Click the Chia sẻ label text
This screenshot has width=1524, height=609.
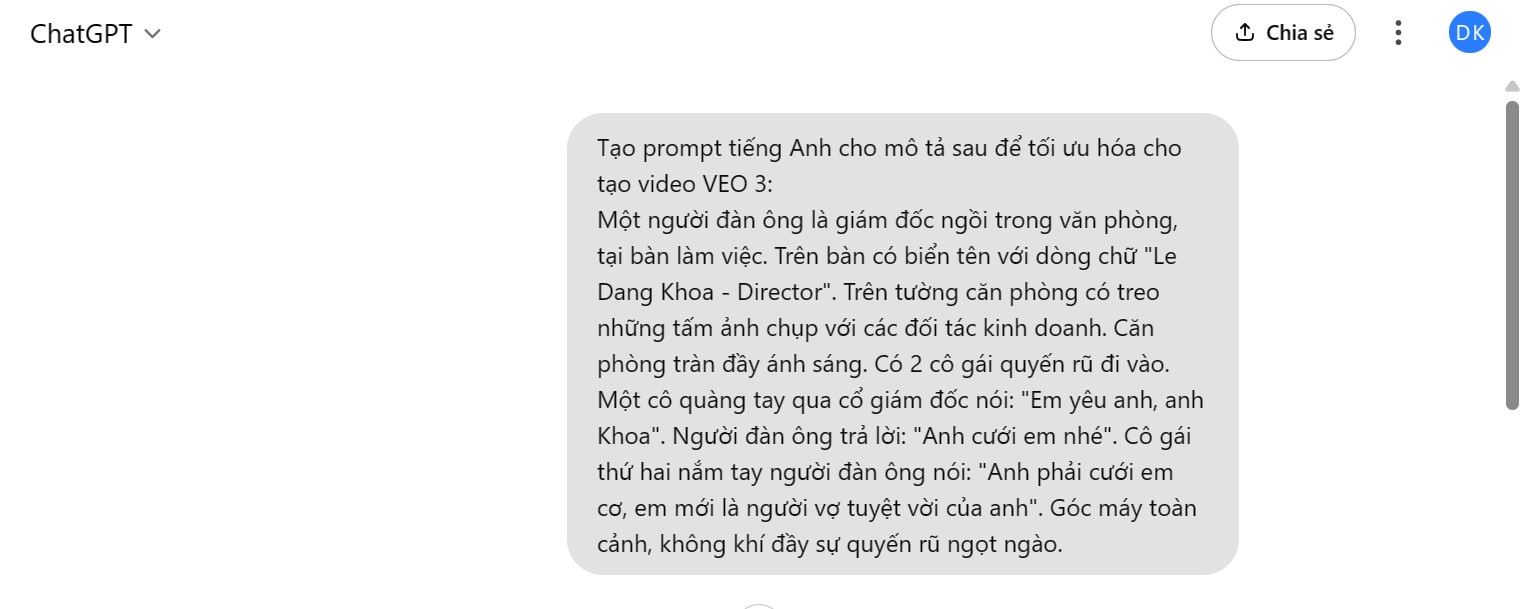click(1300, 33)
